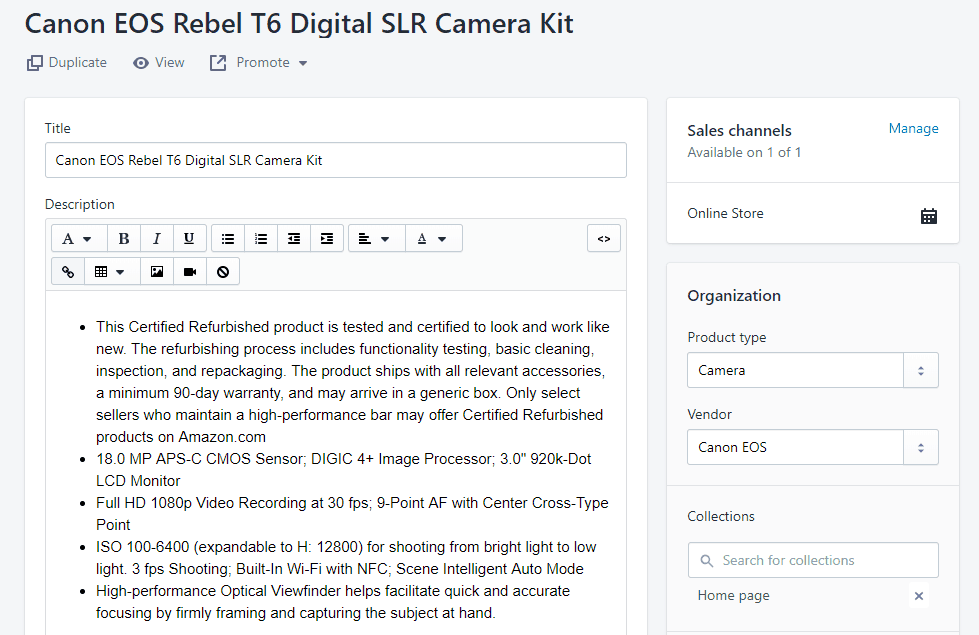The width and height of the screenshot is (979, 635).
Task: Insert an image into description
Action: [x=157, y=272]
